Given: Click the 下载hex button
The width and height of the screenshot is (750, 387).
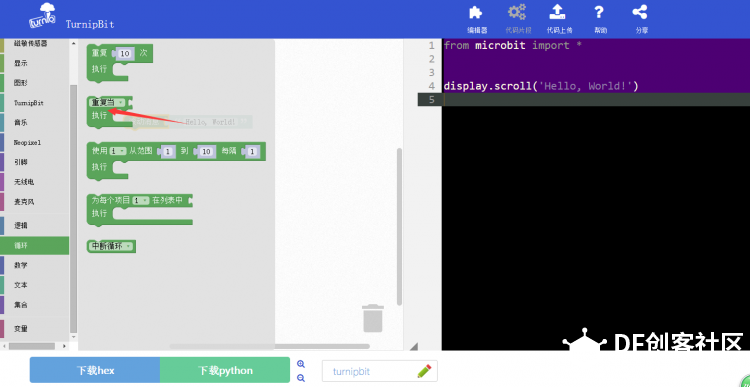Looking at the screenshot, I should (x=95, y=370).
